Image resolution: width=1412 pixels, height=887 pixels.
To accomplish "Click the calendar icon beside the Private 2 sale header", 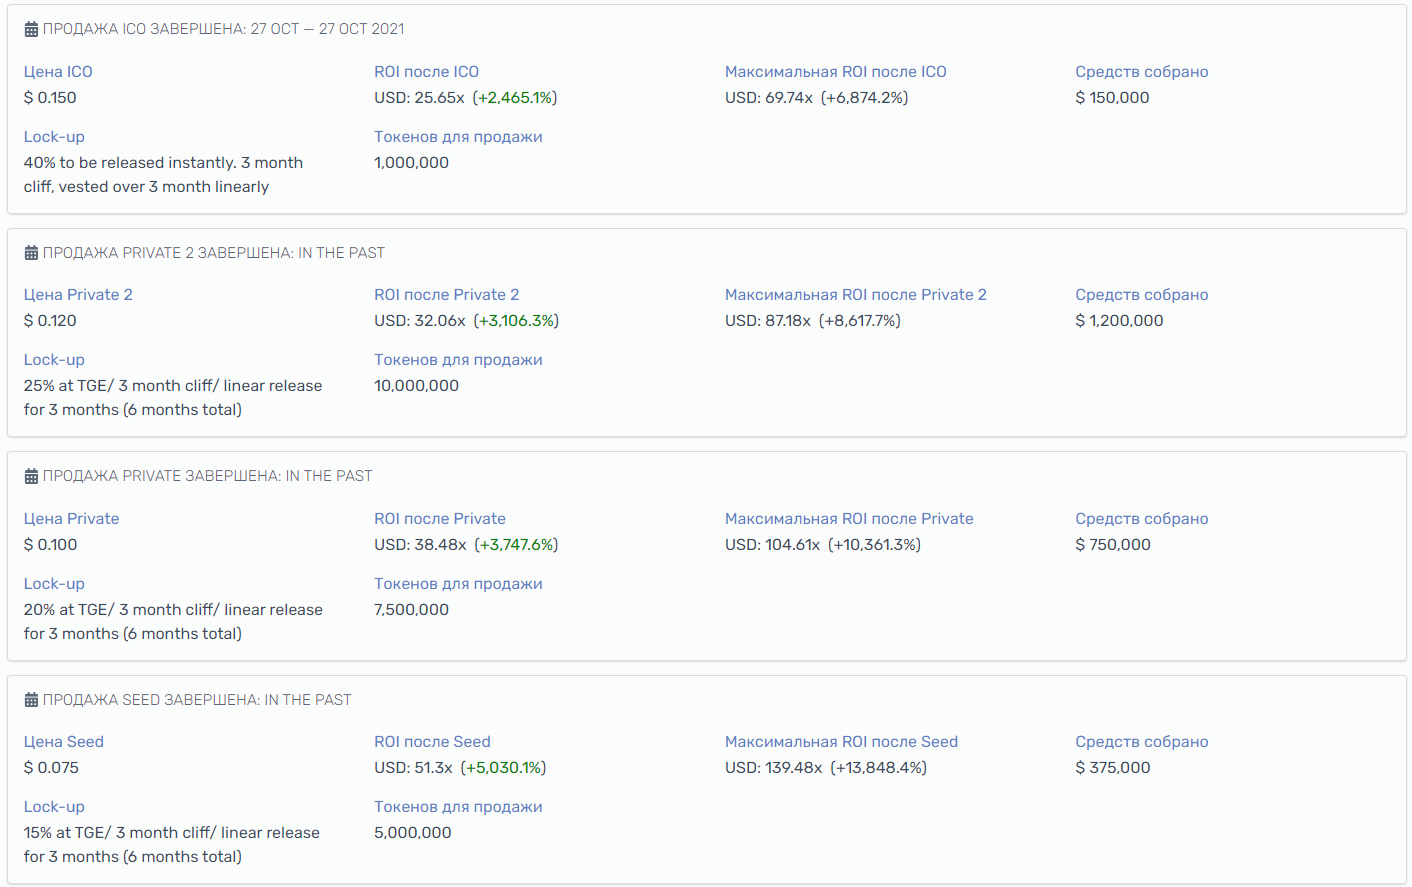I will click(x=31, y=253).
